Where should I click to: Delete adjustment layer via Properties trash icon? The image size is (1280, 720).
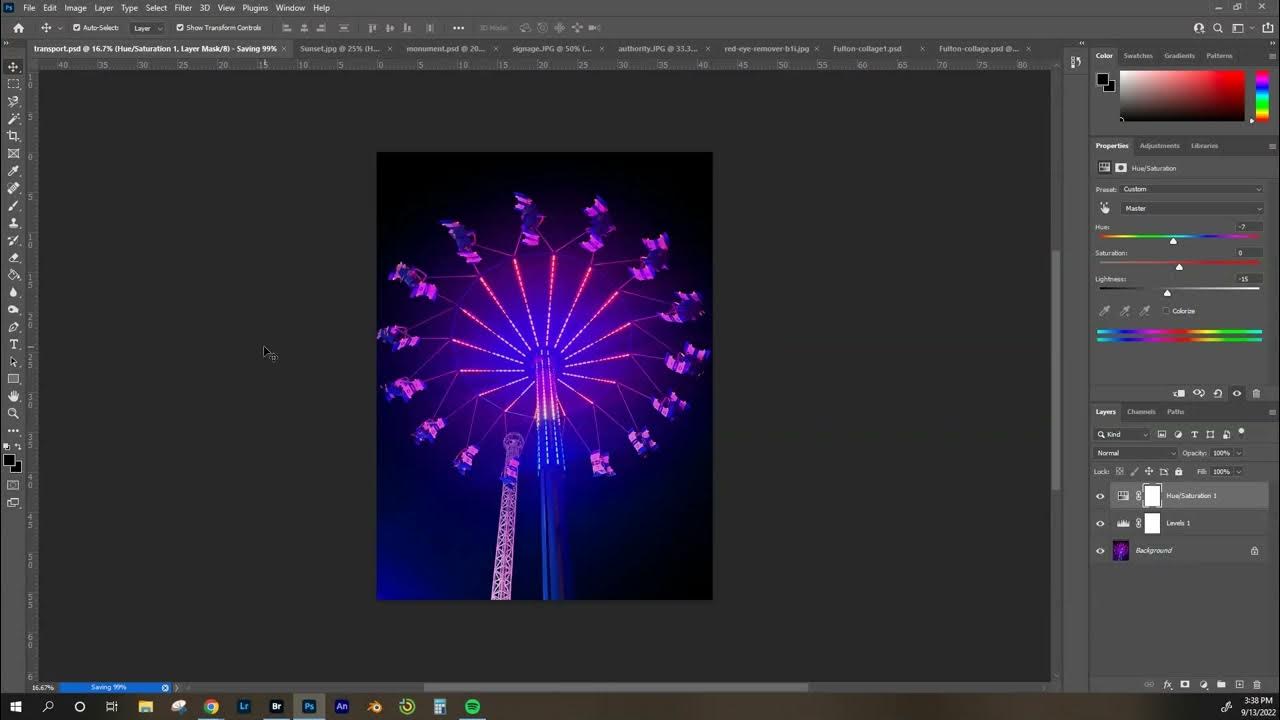point(1257,393)
